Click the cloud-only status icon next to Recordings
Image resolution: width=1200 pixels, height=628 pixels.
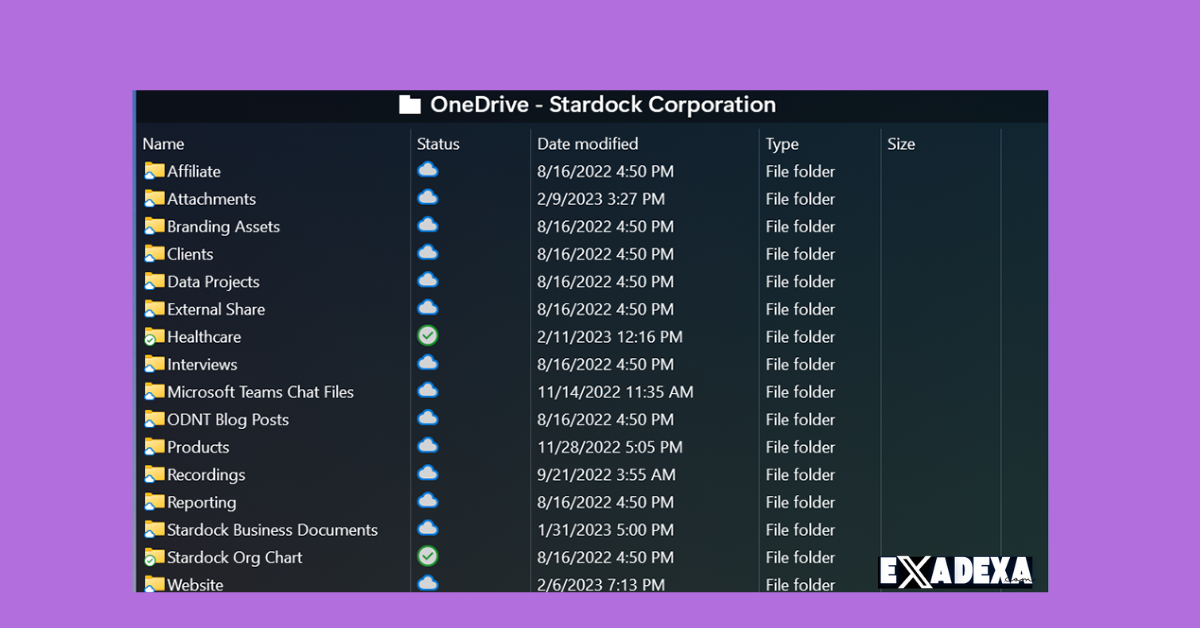[428, 474]
